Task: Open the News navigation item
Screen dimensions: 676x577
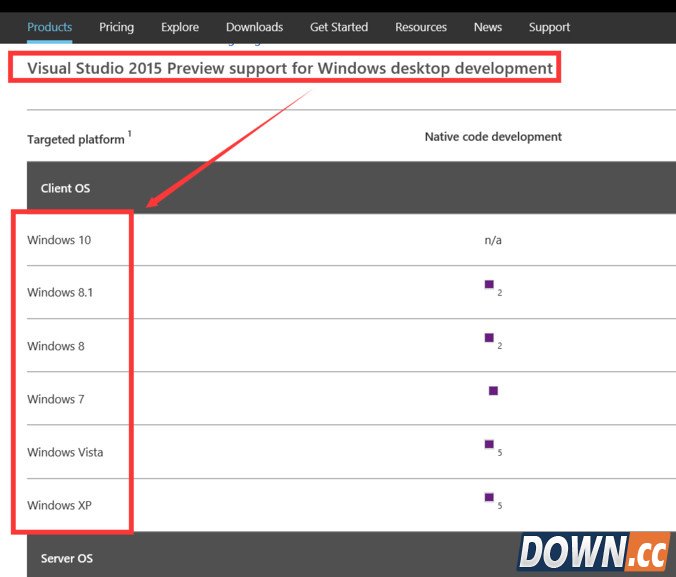Action: coord(488,27)
